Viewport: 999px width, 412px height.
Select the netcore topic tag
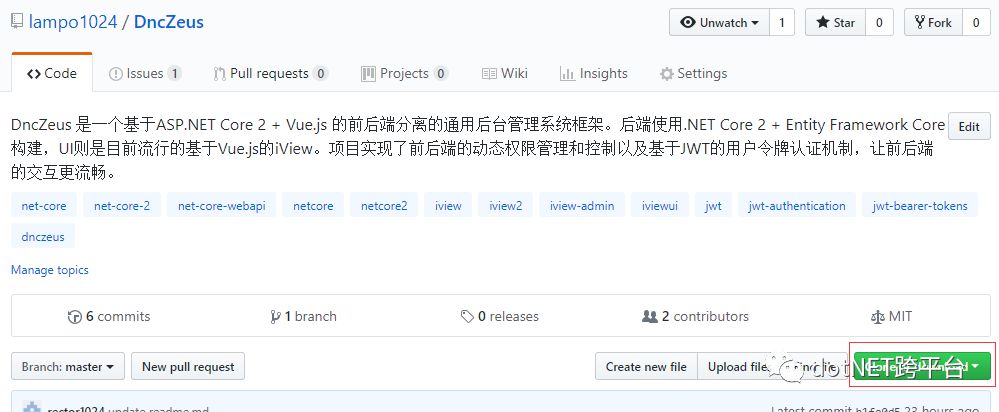(313, 206)
